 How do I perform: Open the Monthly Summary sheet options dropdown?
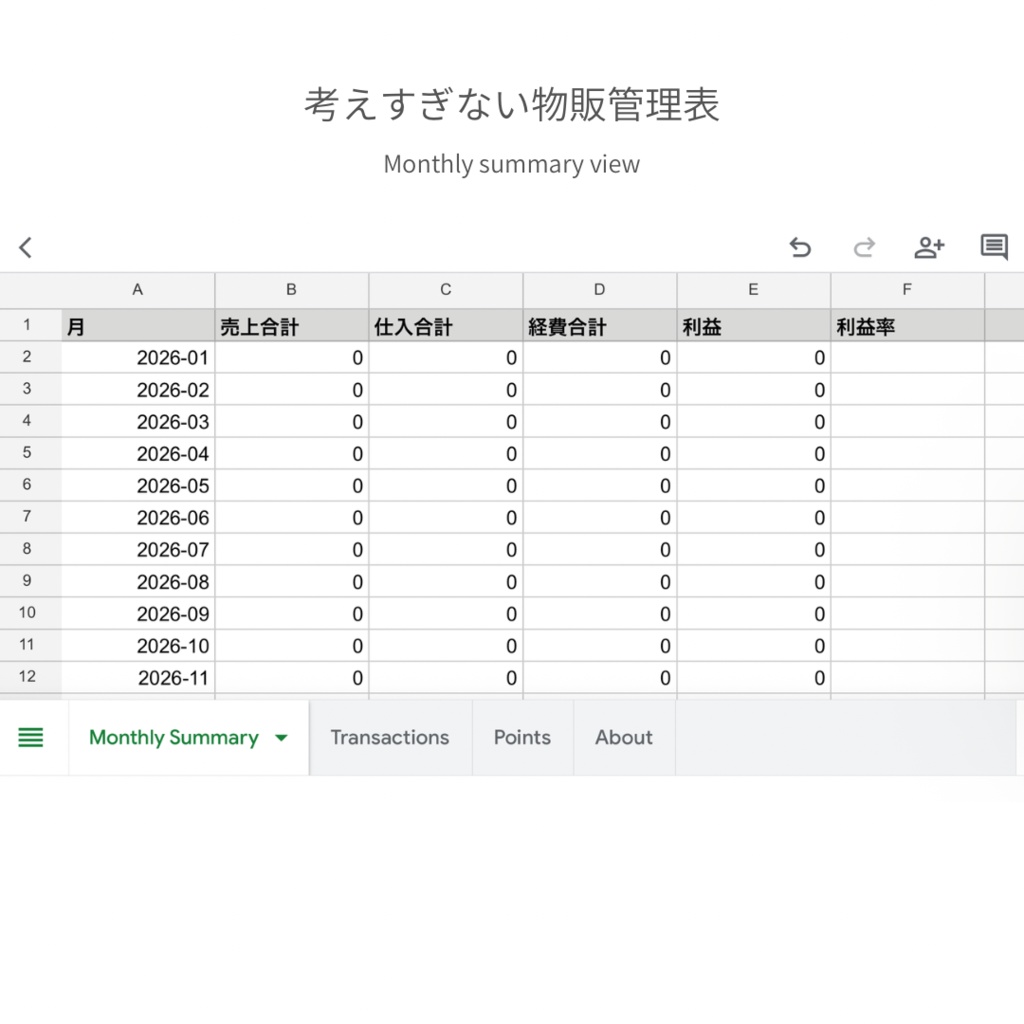pos(281,738)
